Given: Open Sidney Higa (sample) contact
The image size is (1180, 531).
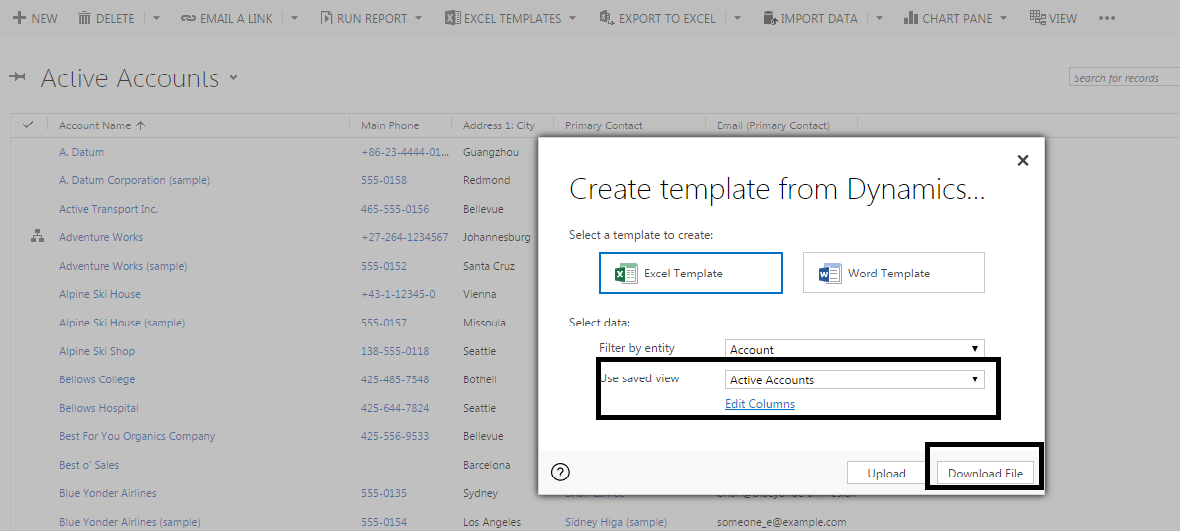Looking at the screenshot, I should 616,522.
